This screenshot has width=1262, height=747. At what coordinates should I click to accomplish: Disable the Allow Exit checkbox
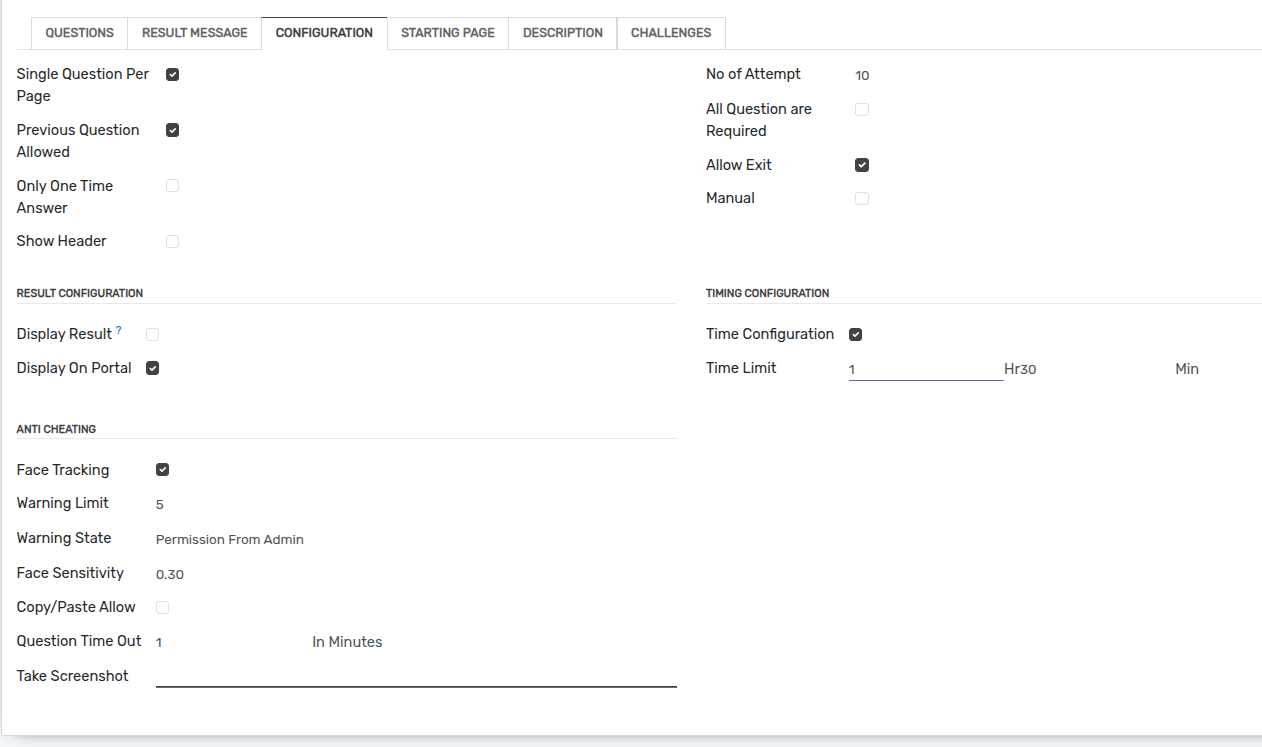pyautogui.click(x=862, y=165)
